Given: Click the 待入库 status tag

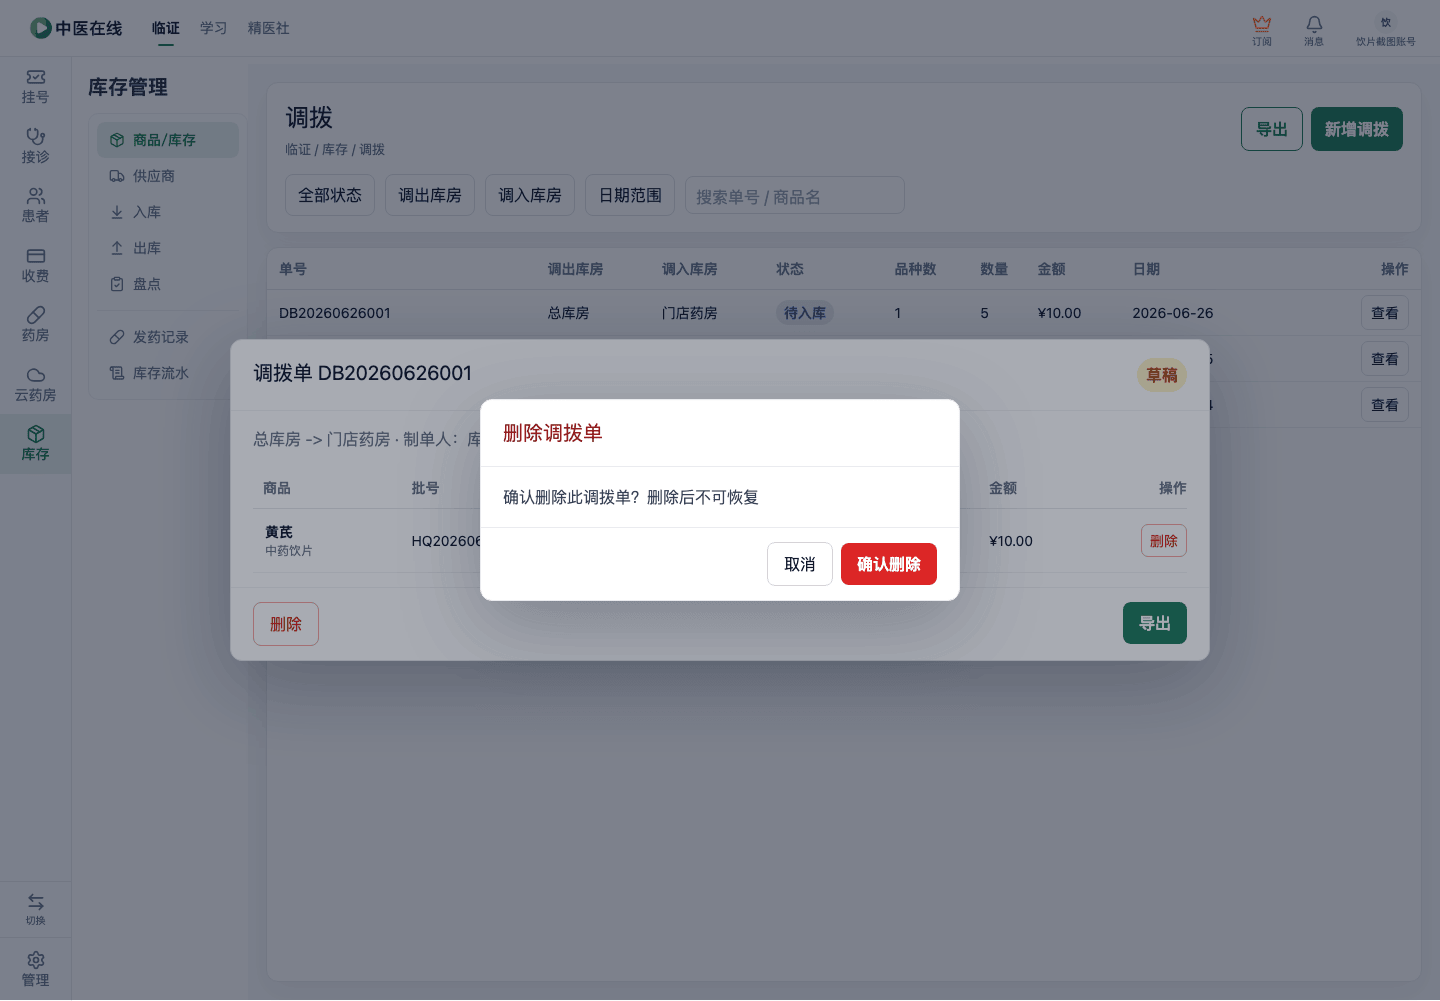Looking at the screenshot, I should (805, 313).
